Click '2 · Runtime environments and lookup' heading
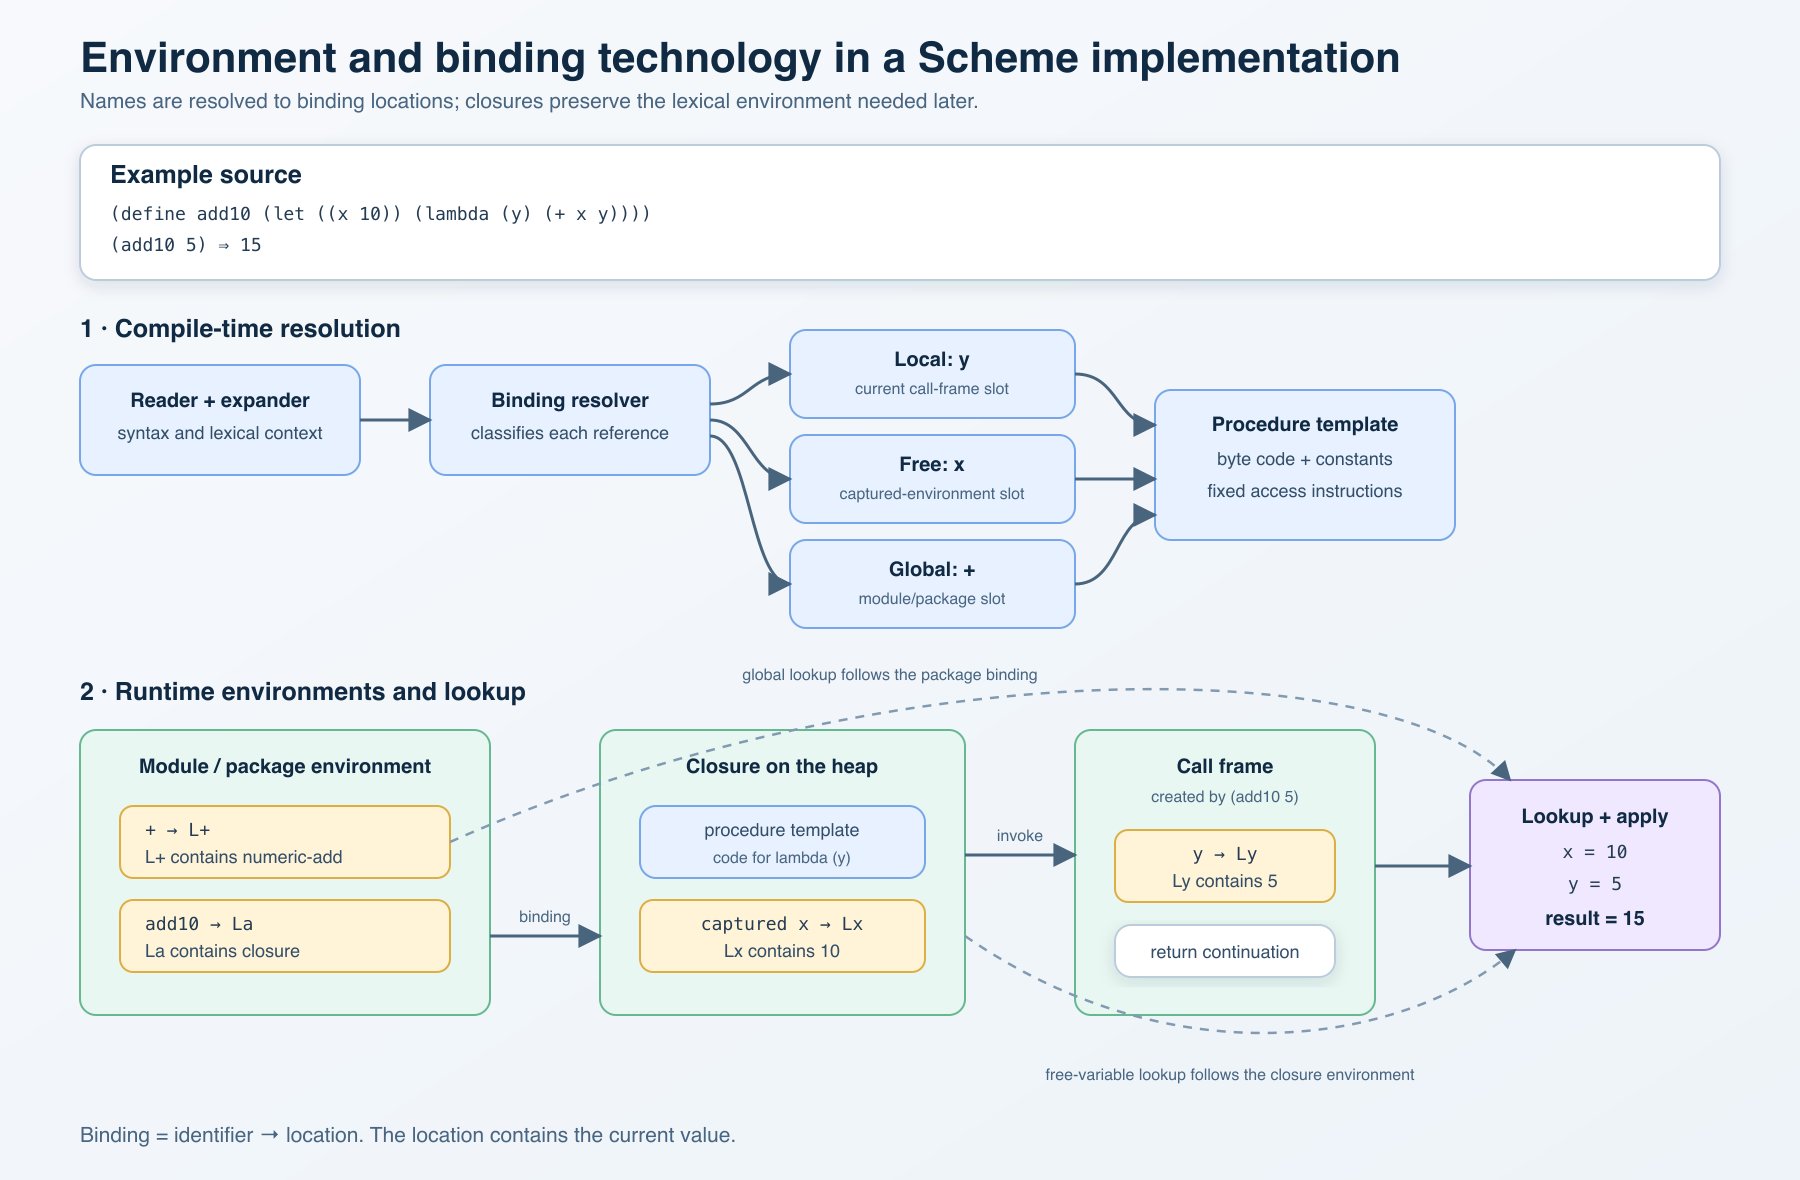This screenshot has width=1800, height=1180. [303, 692]
